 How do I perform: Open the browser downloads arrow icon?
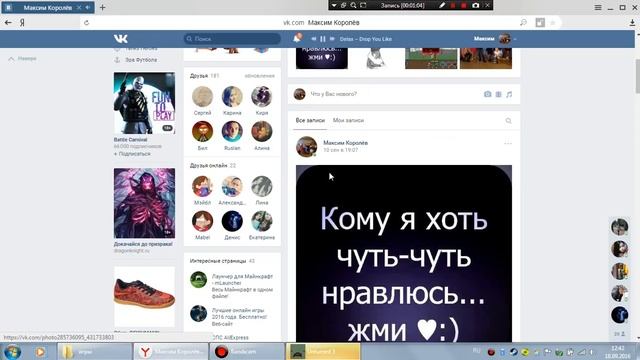point(632,23)
